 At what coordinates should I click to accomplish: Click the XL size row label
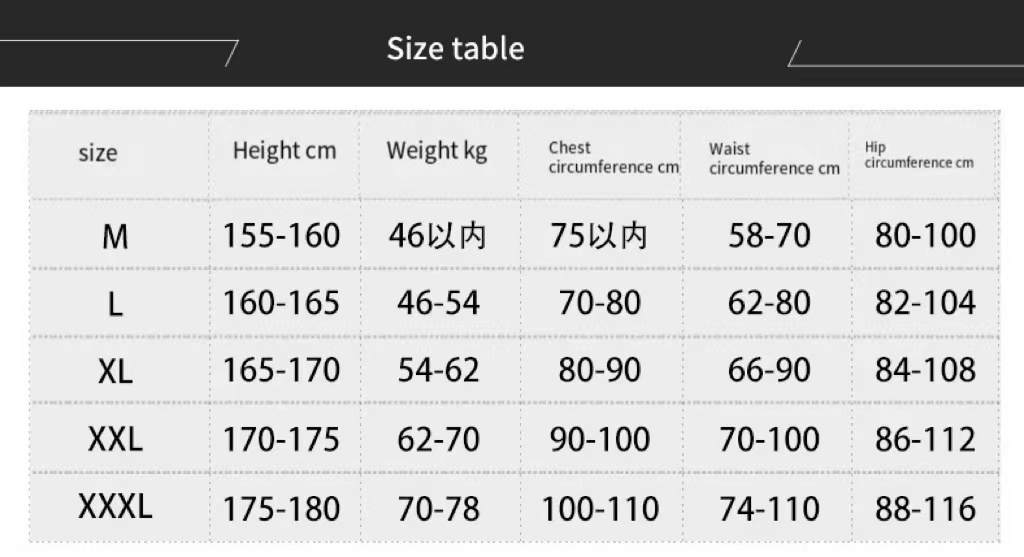[115, 372]
